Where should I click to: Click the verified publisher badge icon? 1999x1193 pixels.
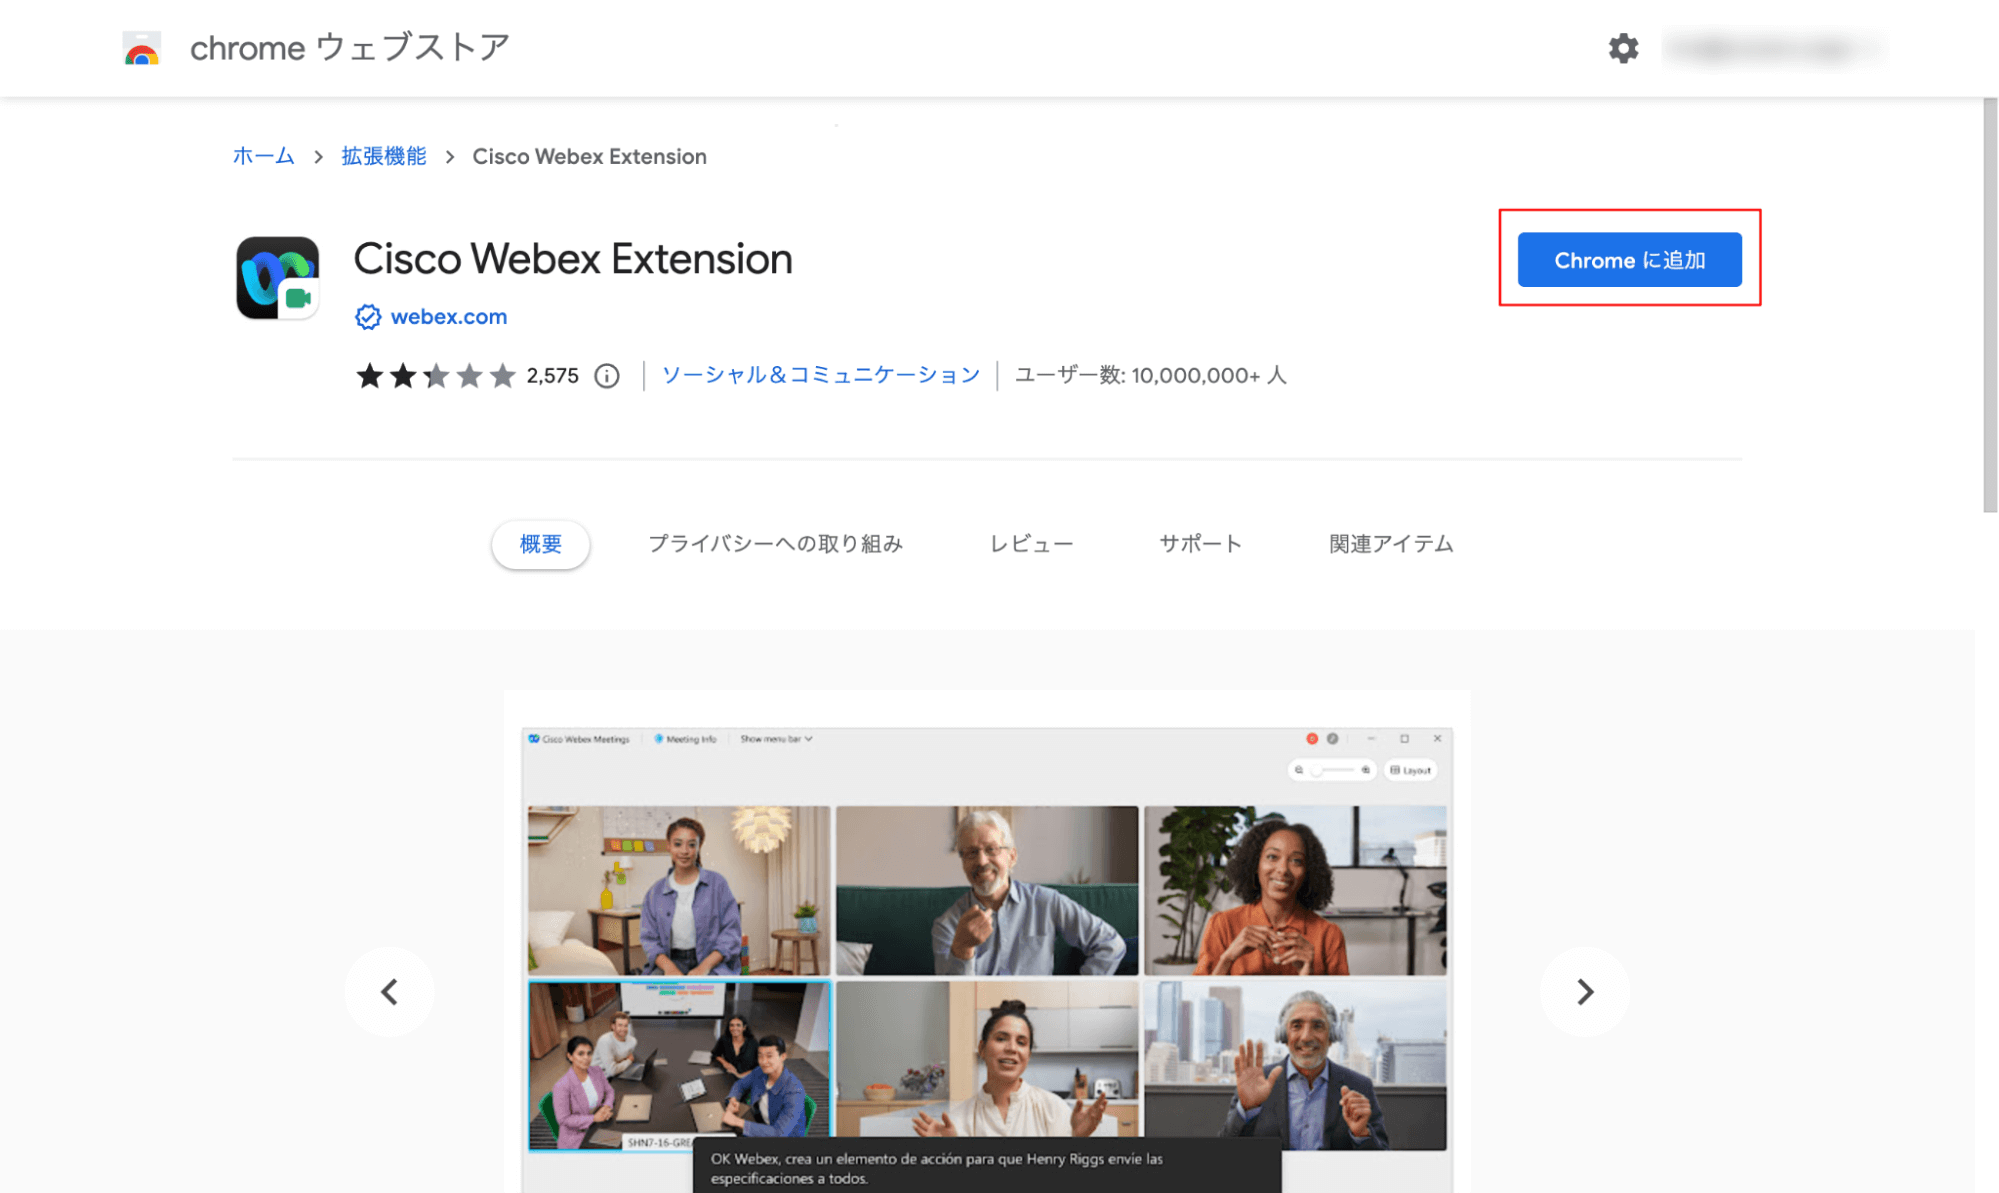368,317
